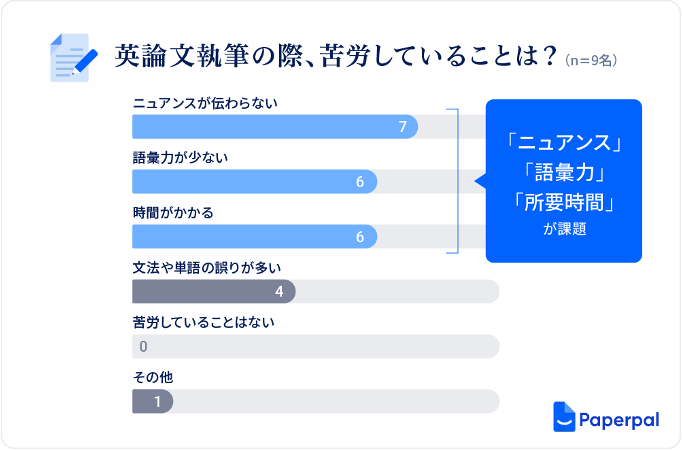The width and height of the screenshot is (682, 450).
Task: Click the gray bar showing value 1
Action: point(152,402)
